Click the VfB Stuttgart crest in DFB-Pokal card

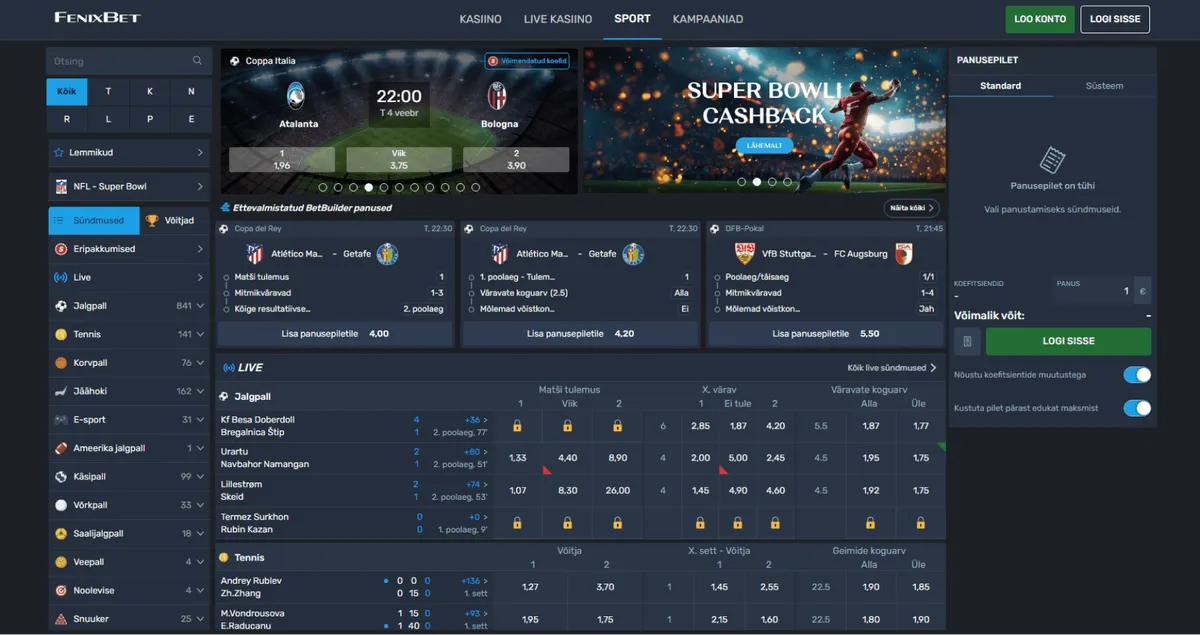pyautogui.click(x=745, y=254)
